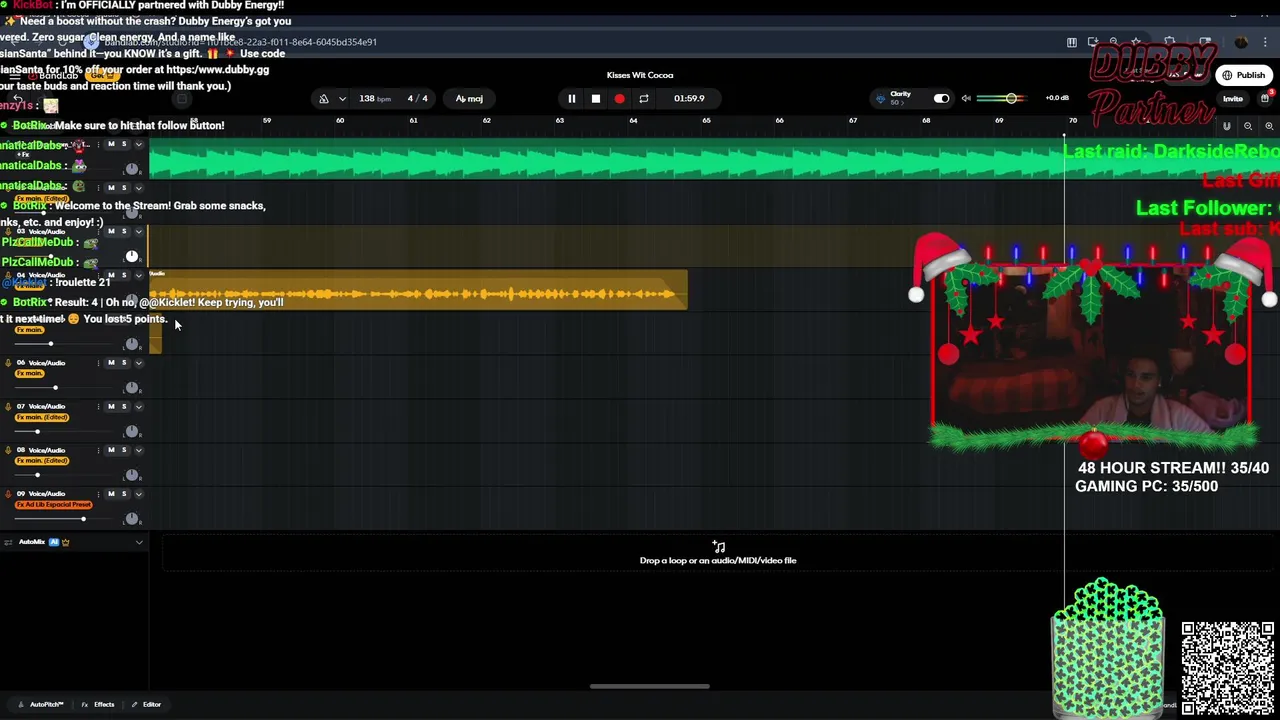
Task: Expand track 04 chevron
Action: [x=139, y=275]
